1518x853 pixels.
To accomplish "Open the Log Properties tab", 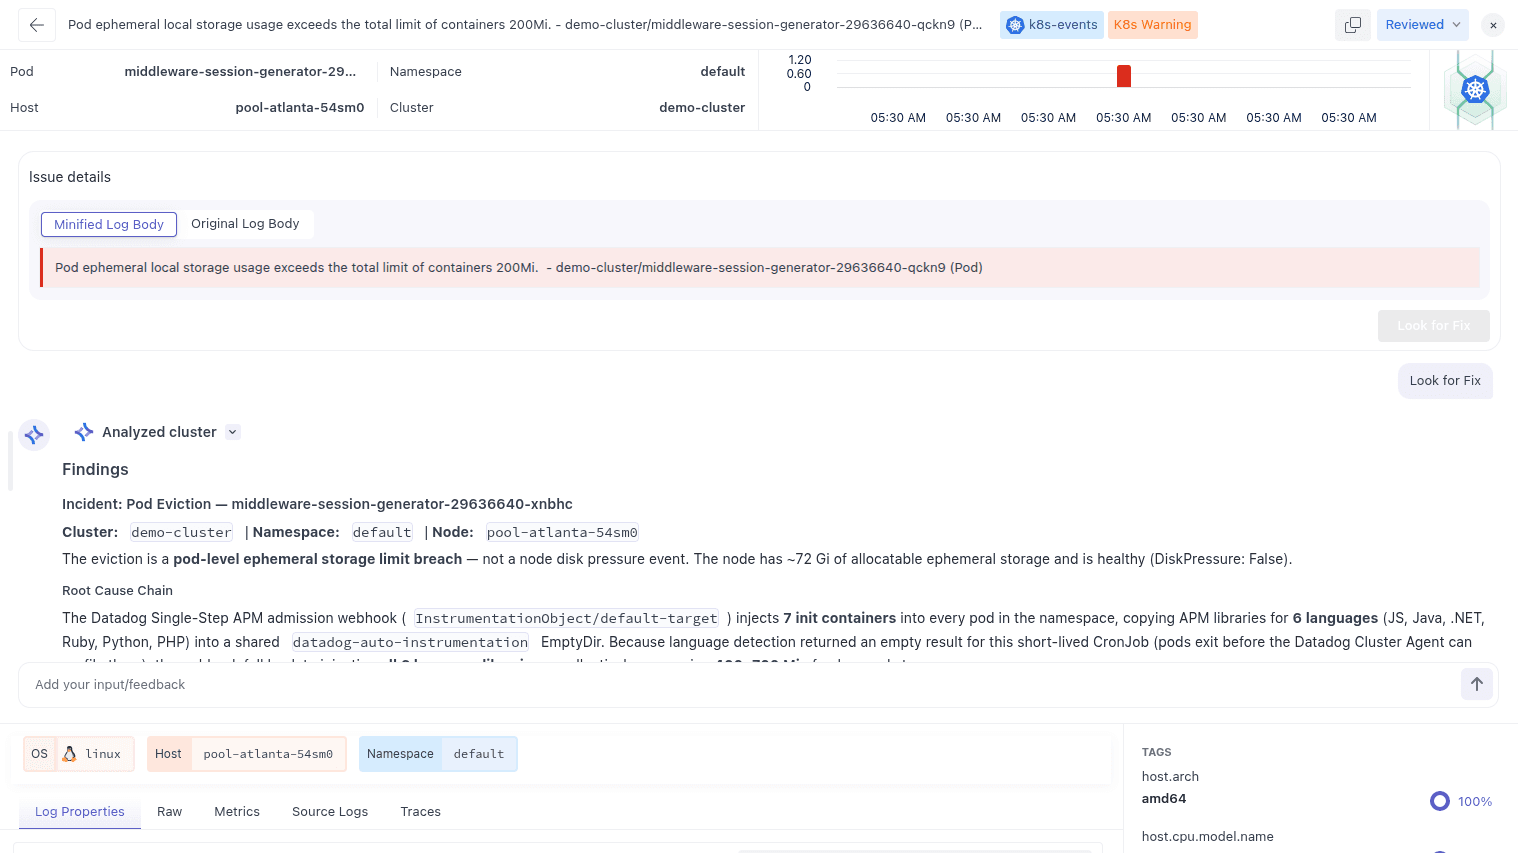I will point(80,812).
